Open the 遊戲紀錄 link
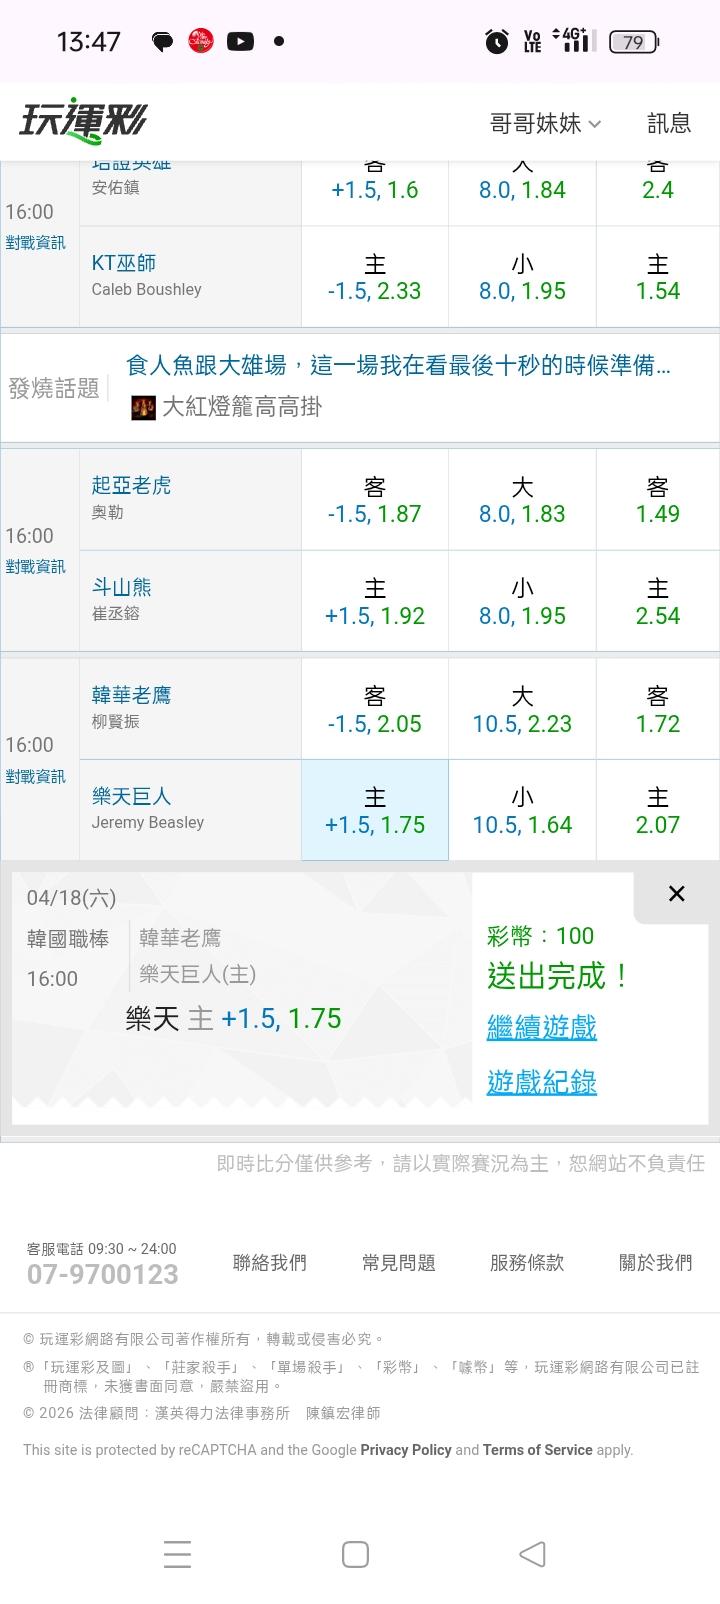 click(541, 1081)
